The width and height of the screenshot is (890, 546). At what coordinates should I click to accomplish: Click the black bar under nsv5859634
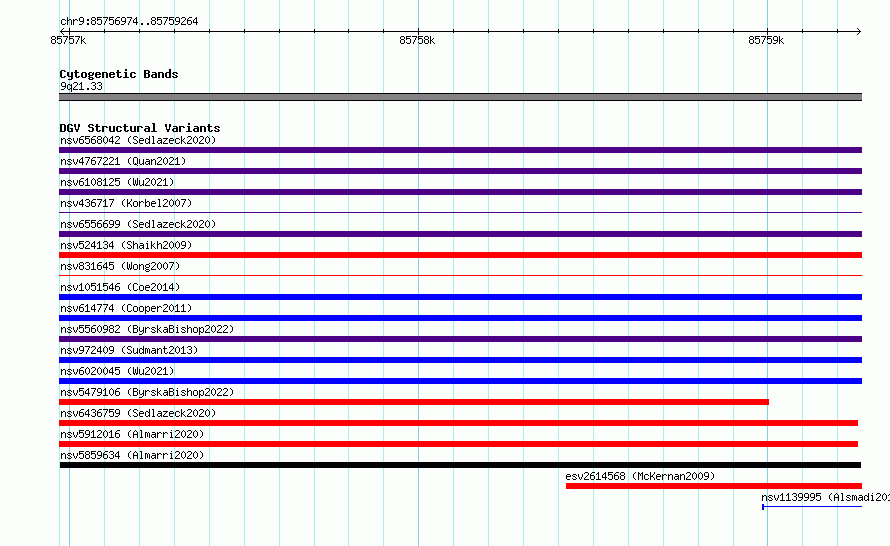460,465
